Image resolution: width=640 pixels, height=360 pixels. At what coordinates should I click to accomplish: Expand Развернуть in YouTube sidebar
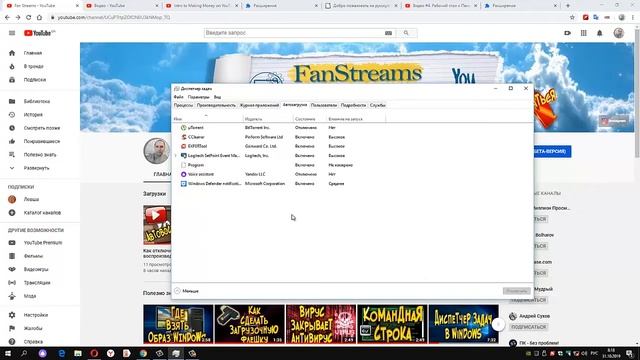[x=36, y=168]
